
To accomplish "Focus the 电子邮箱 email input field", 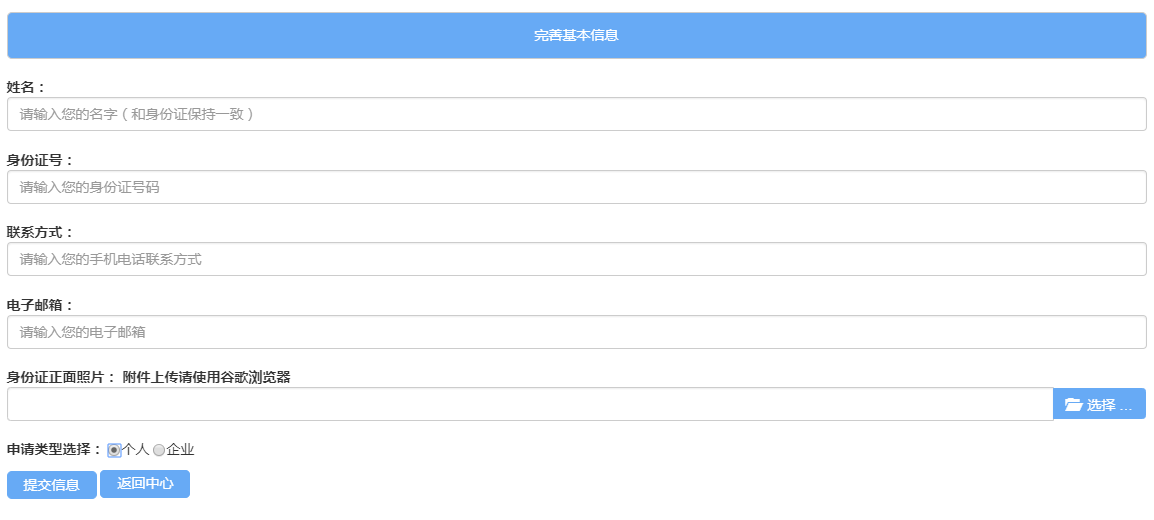I will click(x=577, y=332).
